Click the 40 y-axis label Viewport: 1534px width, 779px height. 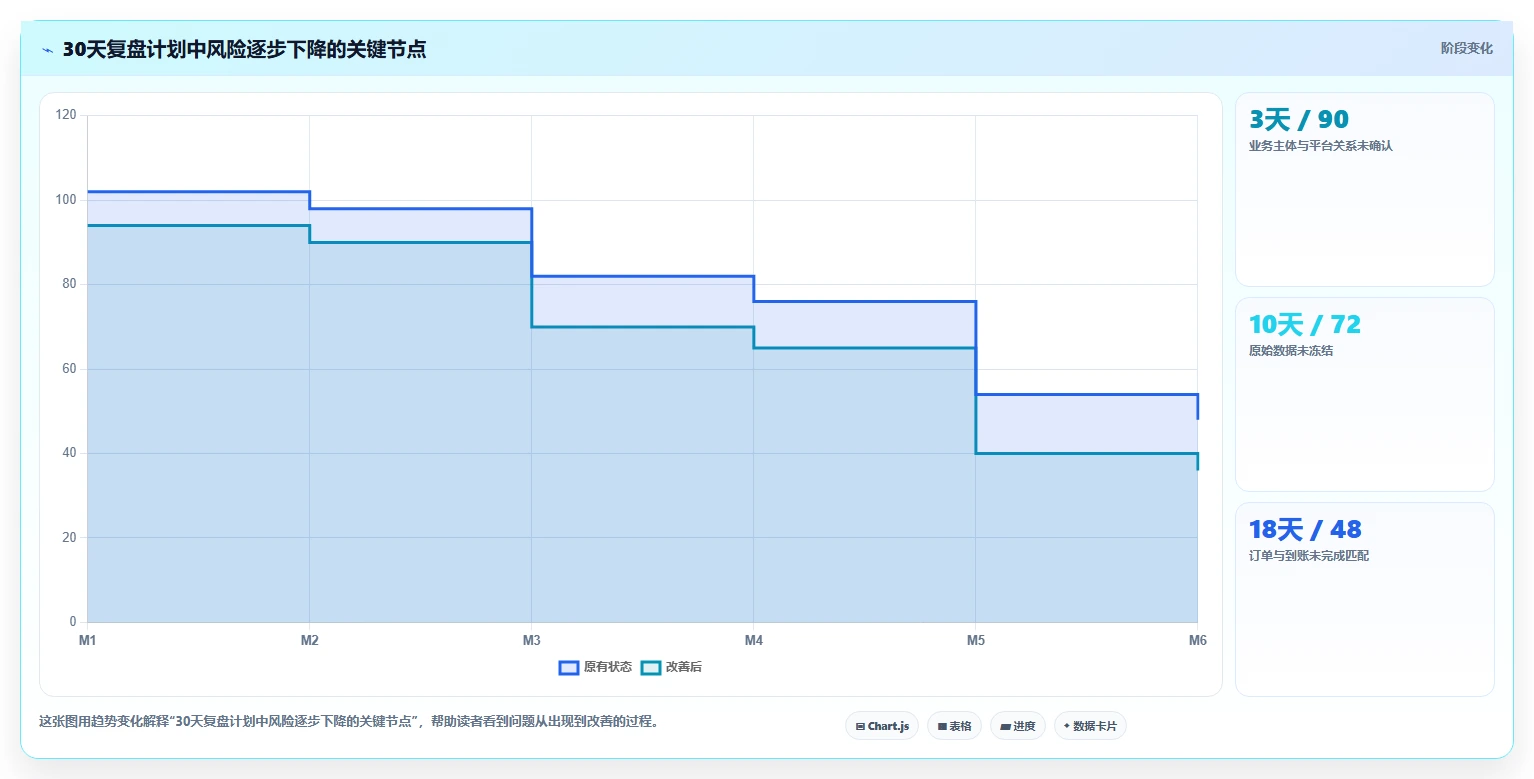point(69,453)
